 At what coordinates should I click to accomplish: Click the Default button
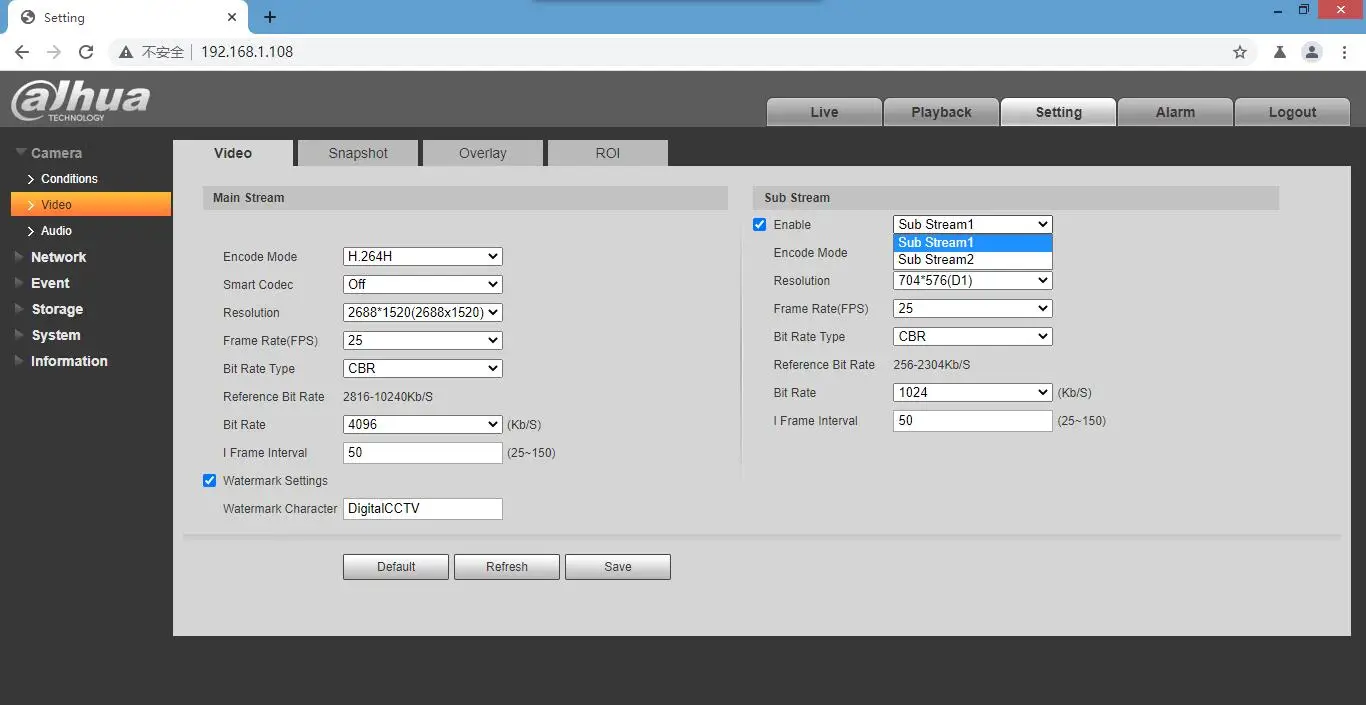396,567
